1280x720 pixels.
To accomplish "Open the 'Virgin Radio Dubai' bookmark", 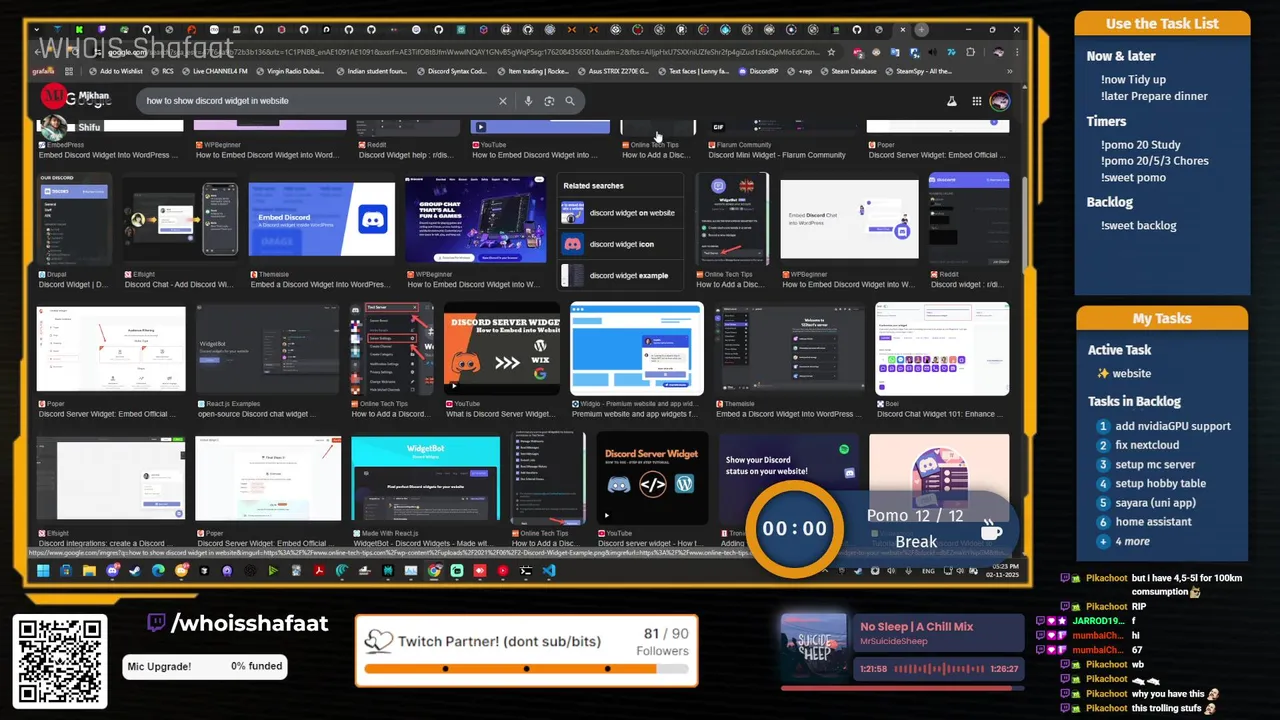I will point(290,71).
